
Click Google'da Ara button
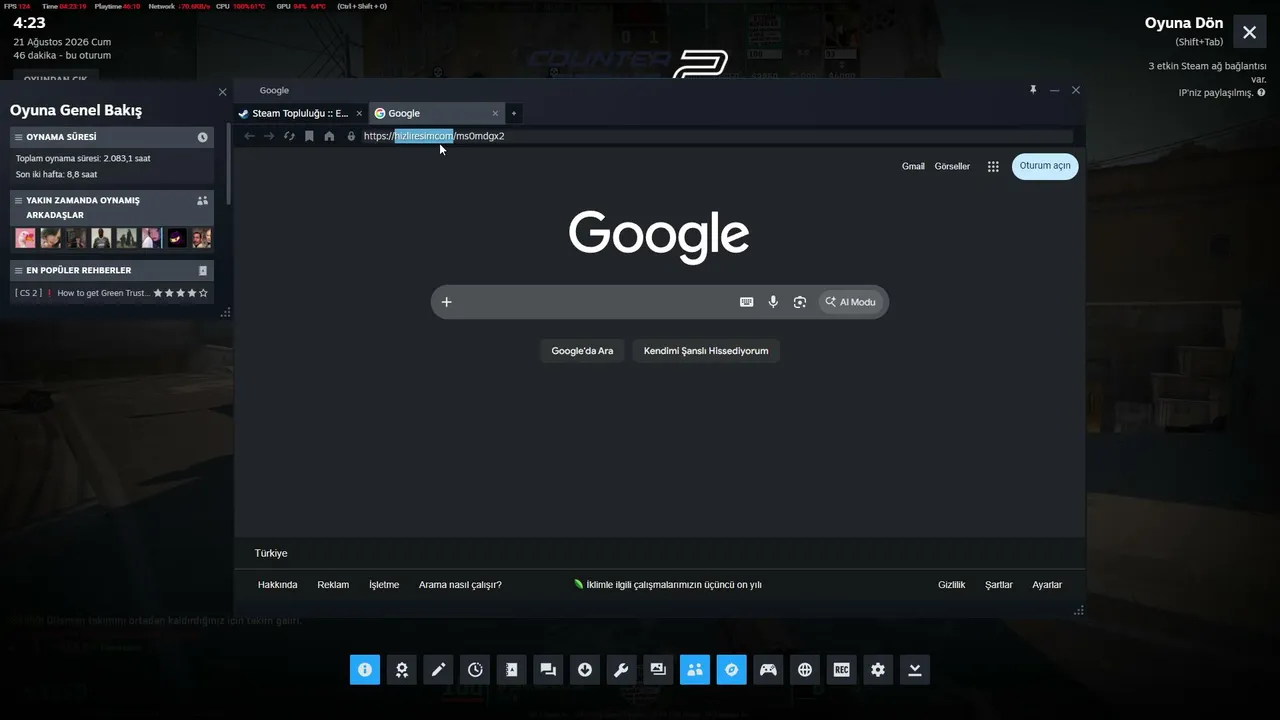[x=582, y=351]
